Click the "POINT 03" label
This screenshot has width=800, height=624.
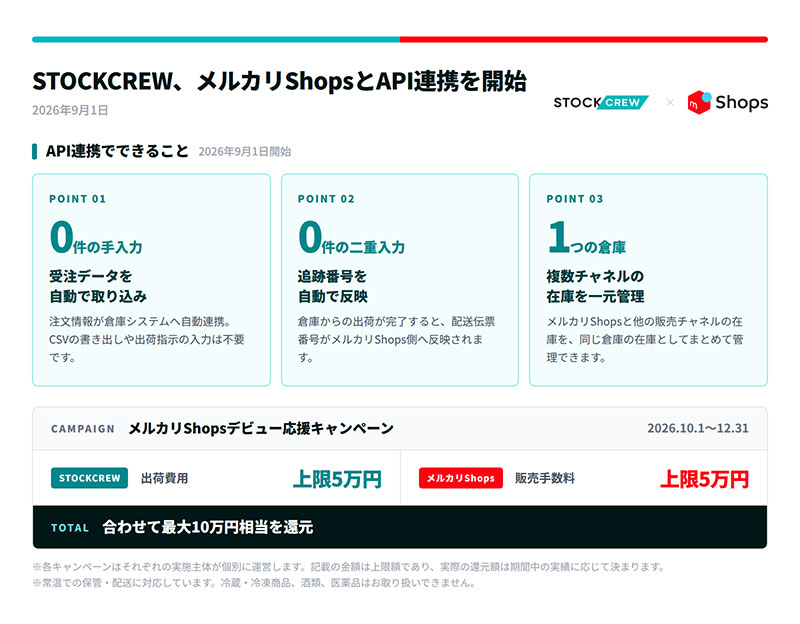[x=574, y=199]
